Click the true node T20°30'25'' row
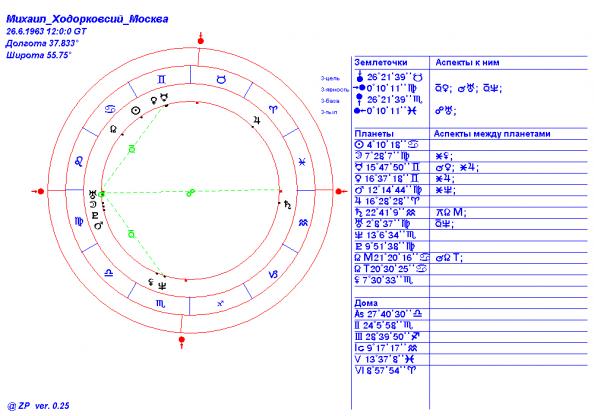Image resolution: width=594 pixels, height=416 pixels. point(391,269)
